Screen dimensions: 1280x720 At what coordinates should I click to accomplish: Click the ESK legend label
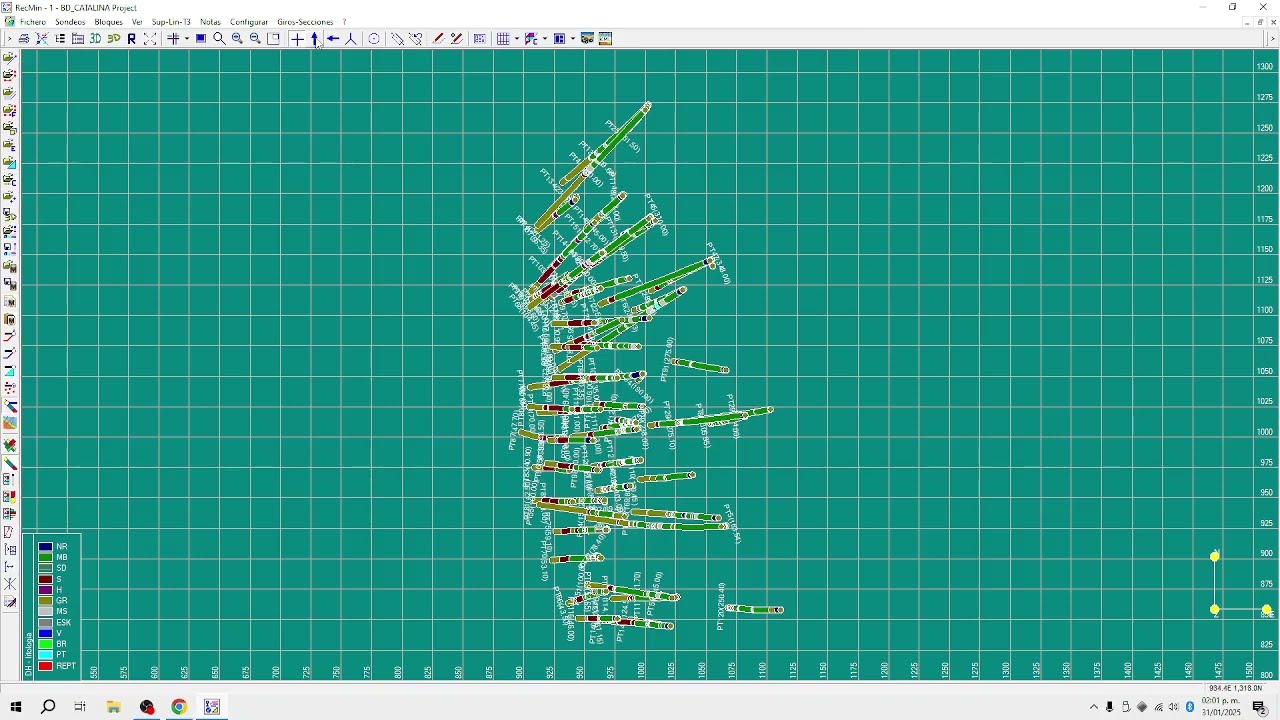(64, 623)
